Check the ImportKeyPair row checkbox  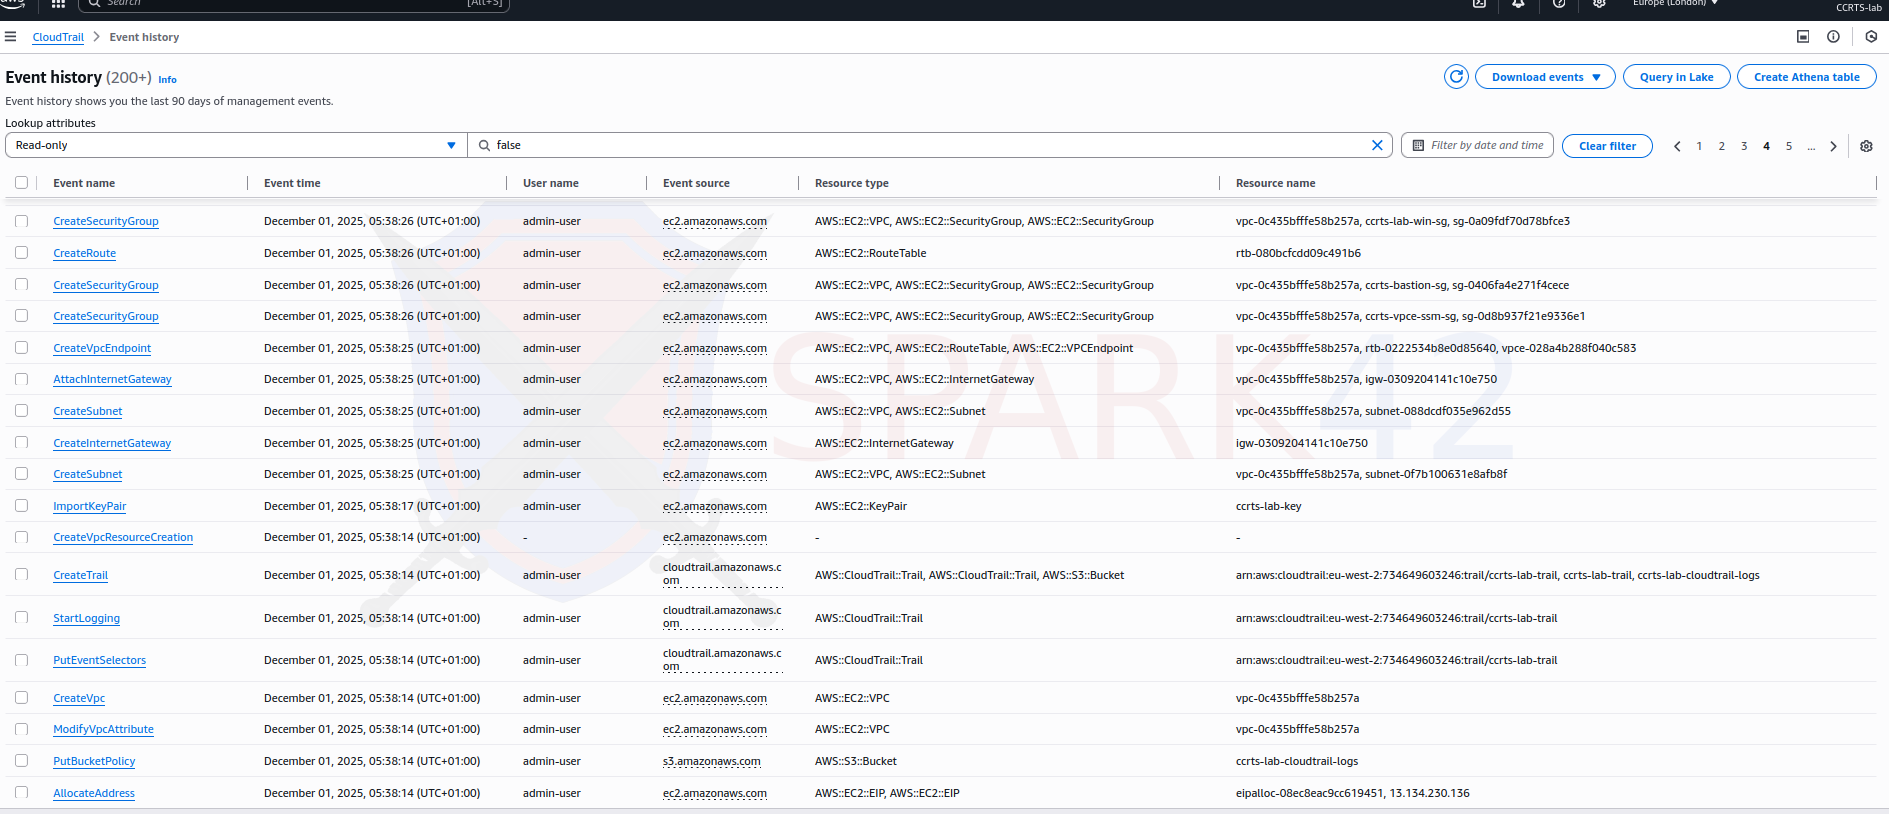click(x=21, y=506)
